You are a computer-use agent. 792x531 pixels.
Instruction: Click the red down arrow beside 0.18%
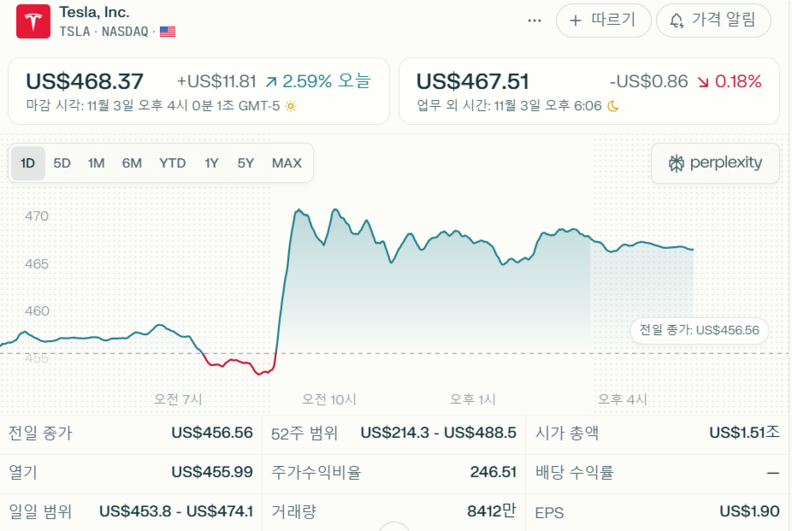click(704, 81)
